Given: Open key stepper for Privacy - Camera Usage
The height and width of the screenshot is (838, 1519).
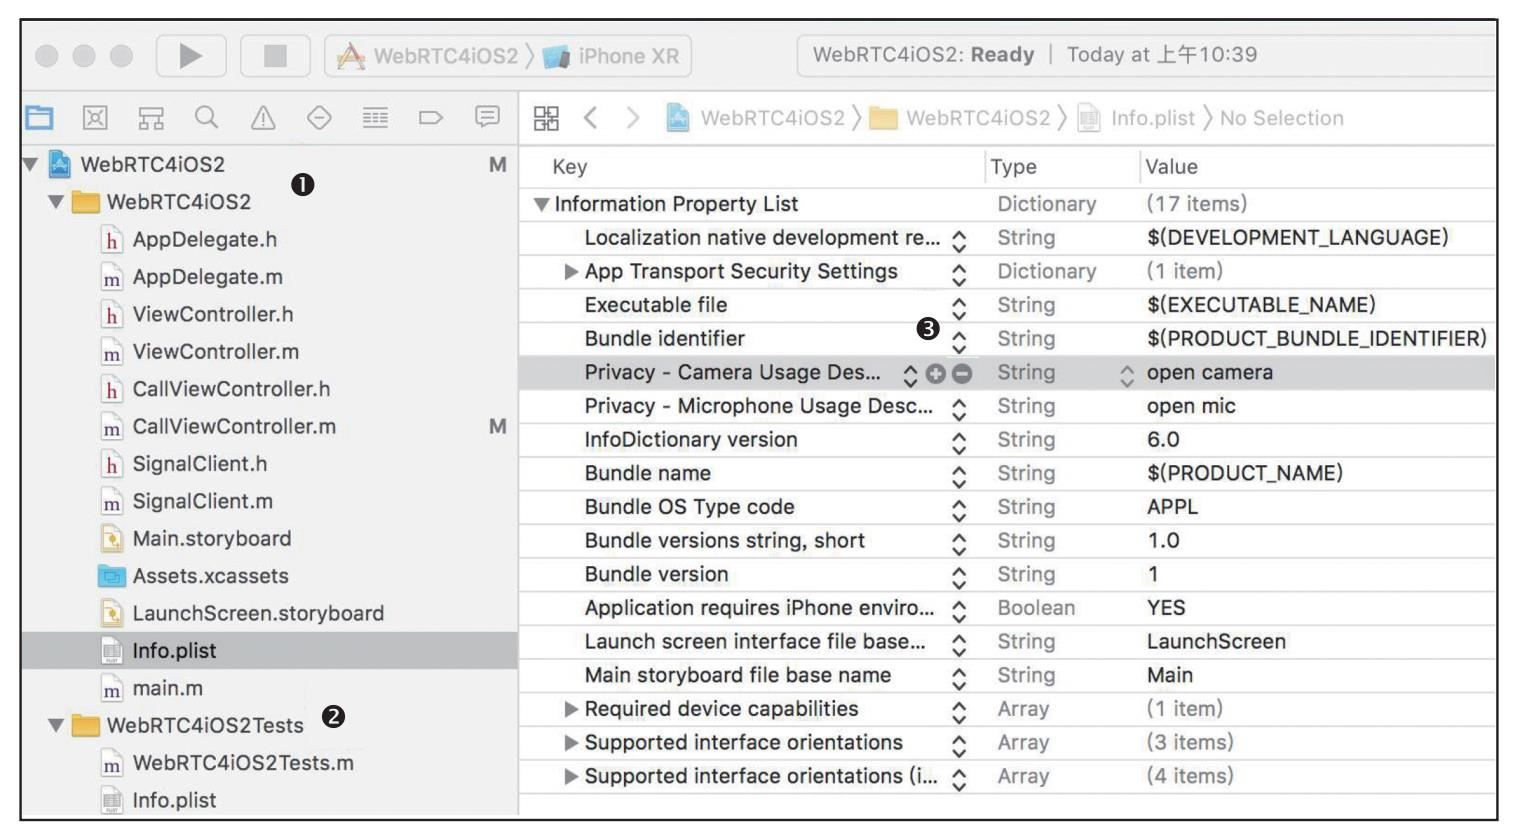Looking at the screenshot, I should click(910, 375).
